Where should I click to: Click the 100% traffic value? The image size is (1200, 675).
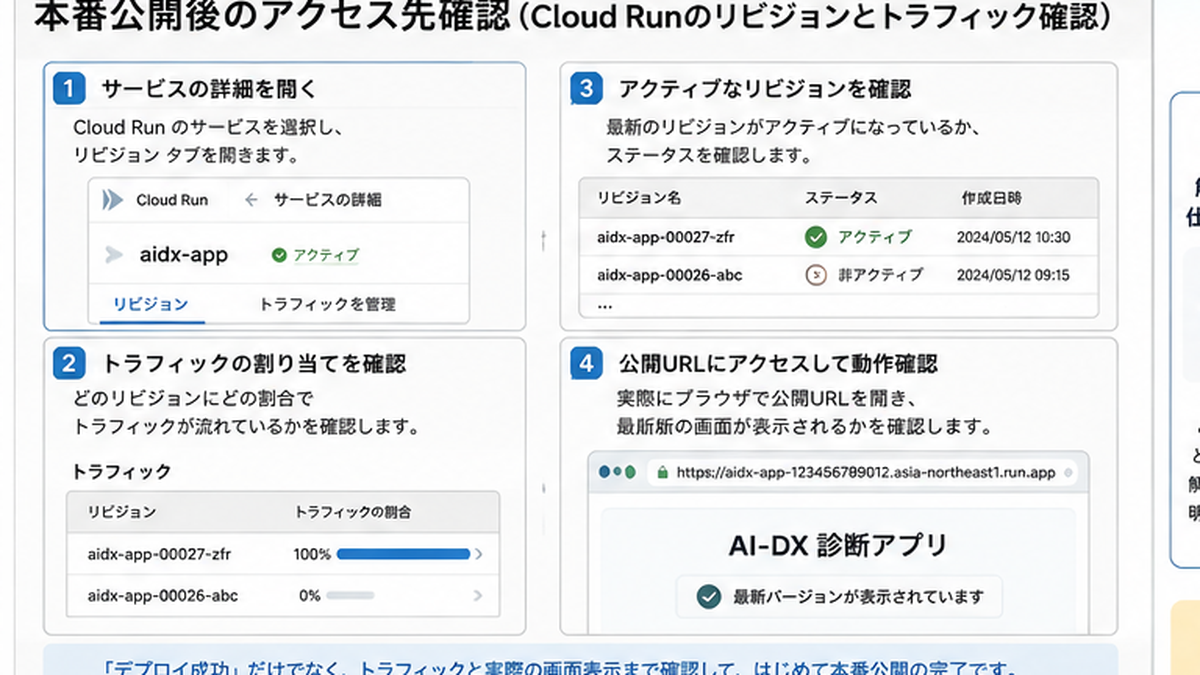(313, 553)
